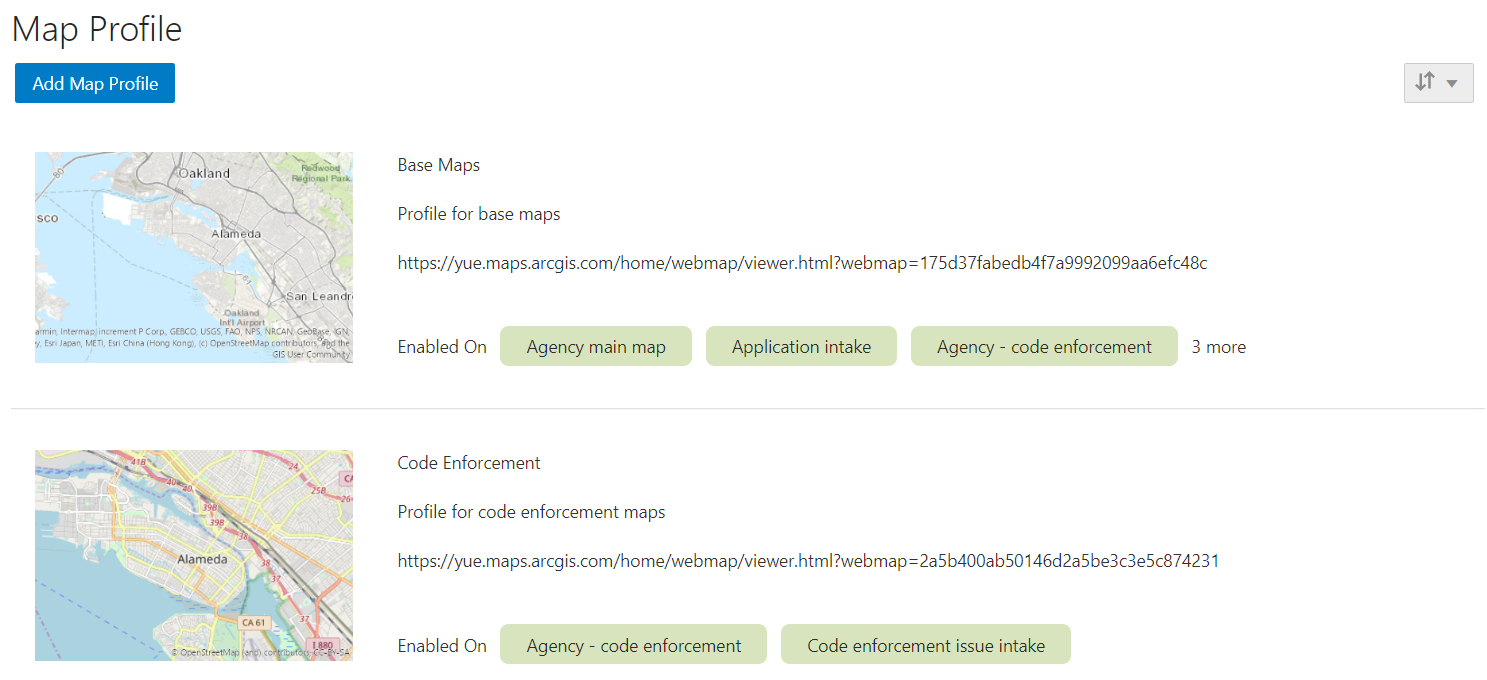Click Agency - code enforcement chip on Base Maps
The image size is (1487, 680).
click(1043, 345)
